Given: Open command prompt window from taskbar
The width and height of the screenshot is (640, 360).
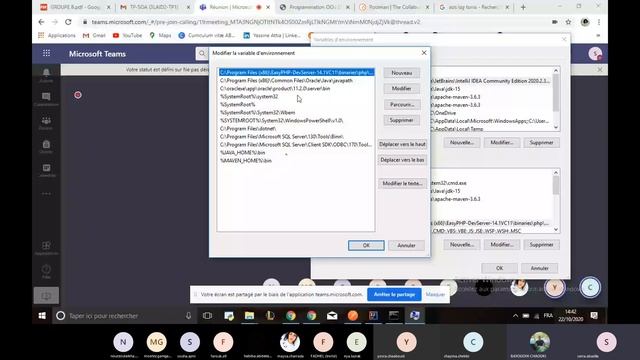Looking at the screenshot, I should [393, 316].
